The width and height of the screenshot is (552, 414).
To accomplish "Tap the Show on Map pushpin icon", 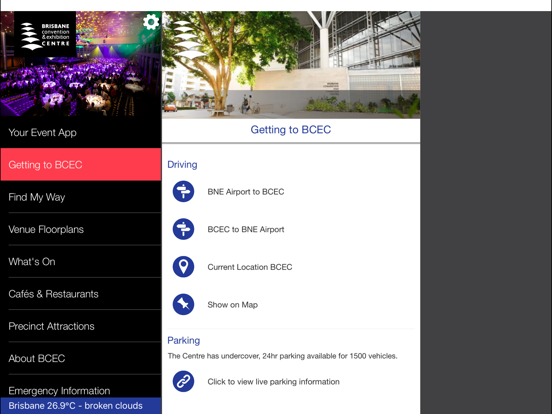I will click(x=183, y=305).
